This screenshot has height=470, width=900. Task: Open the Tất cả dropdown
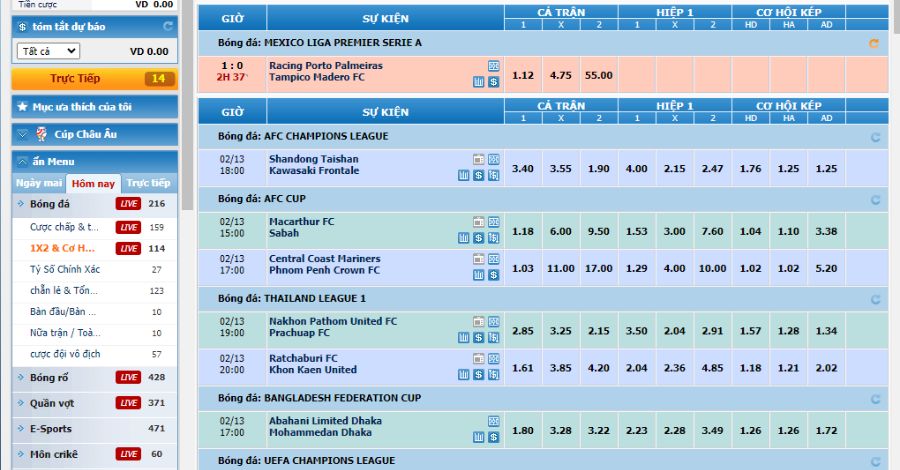[48, 51]
